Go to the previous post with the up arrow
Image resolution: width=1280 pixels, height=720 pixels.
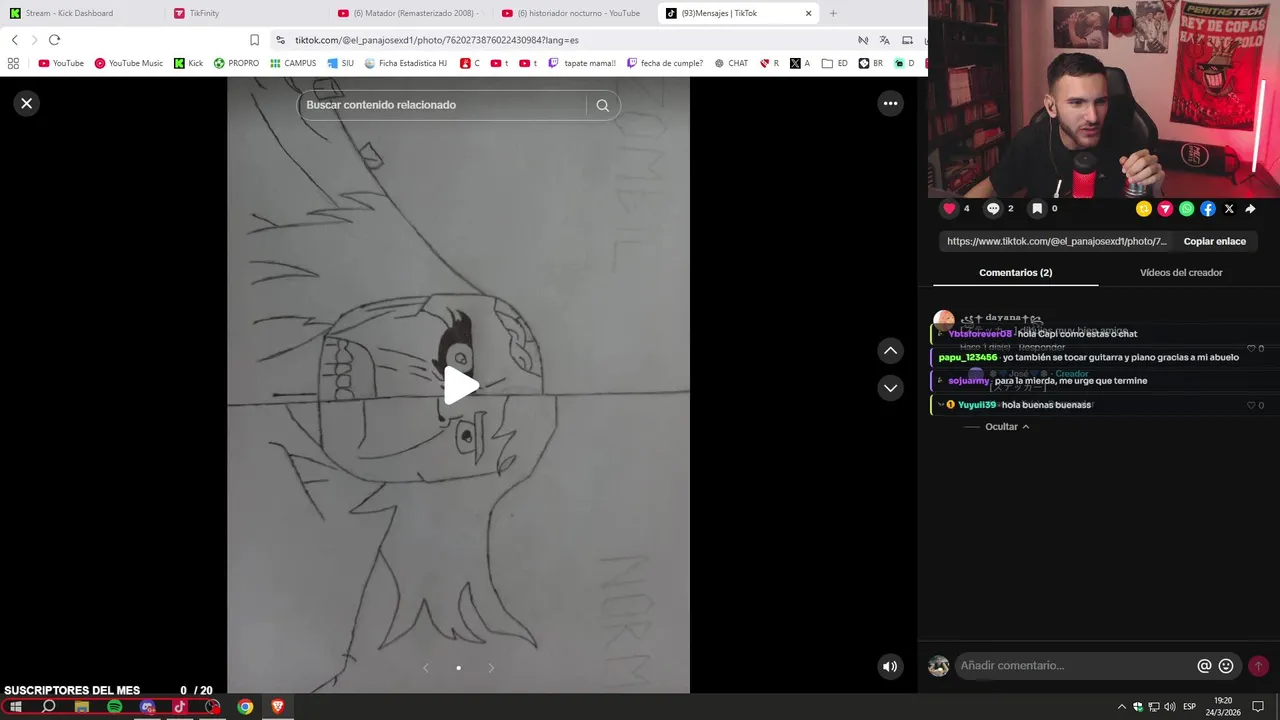890,351
